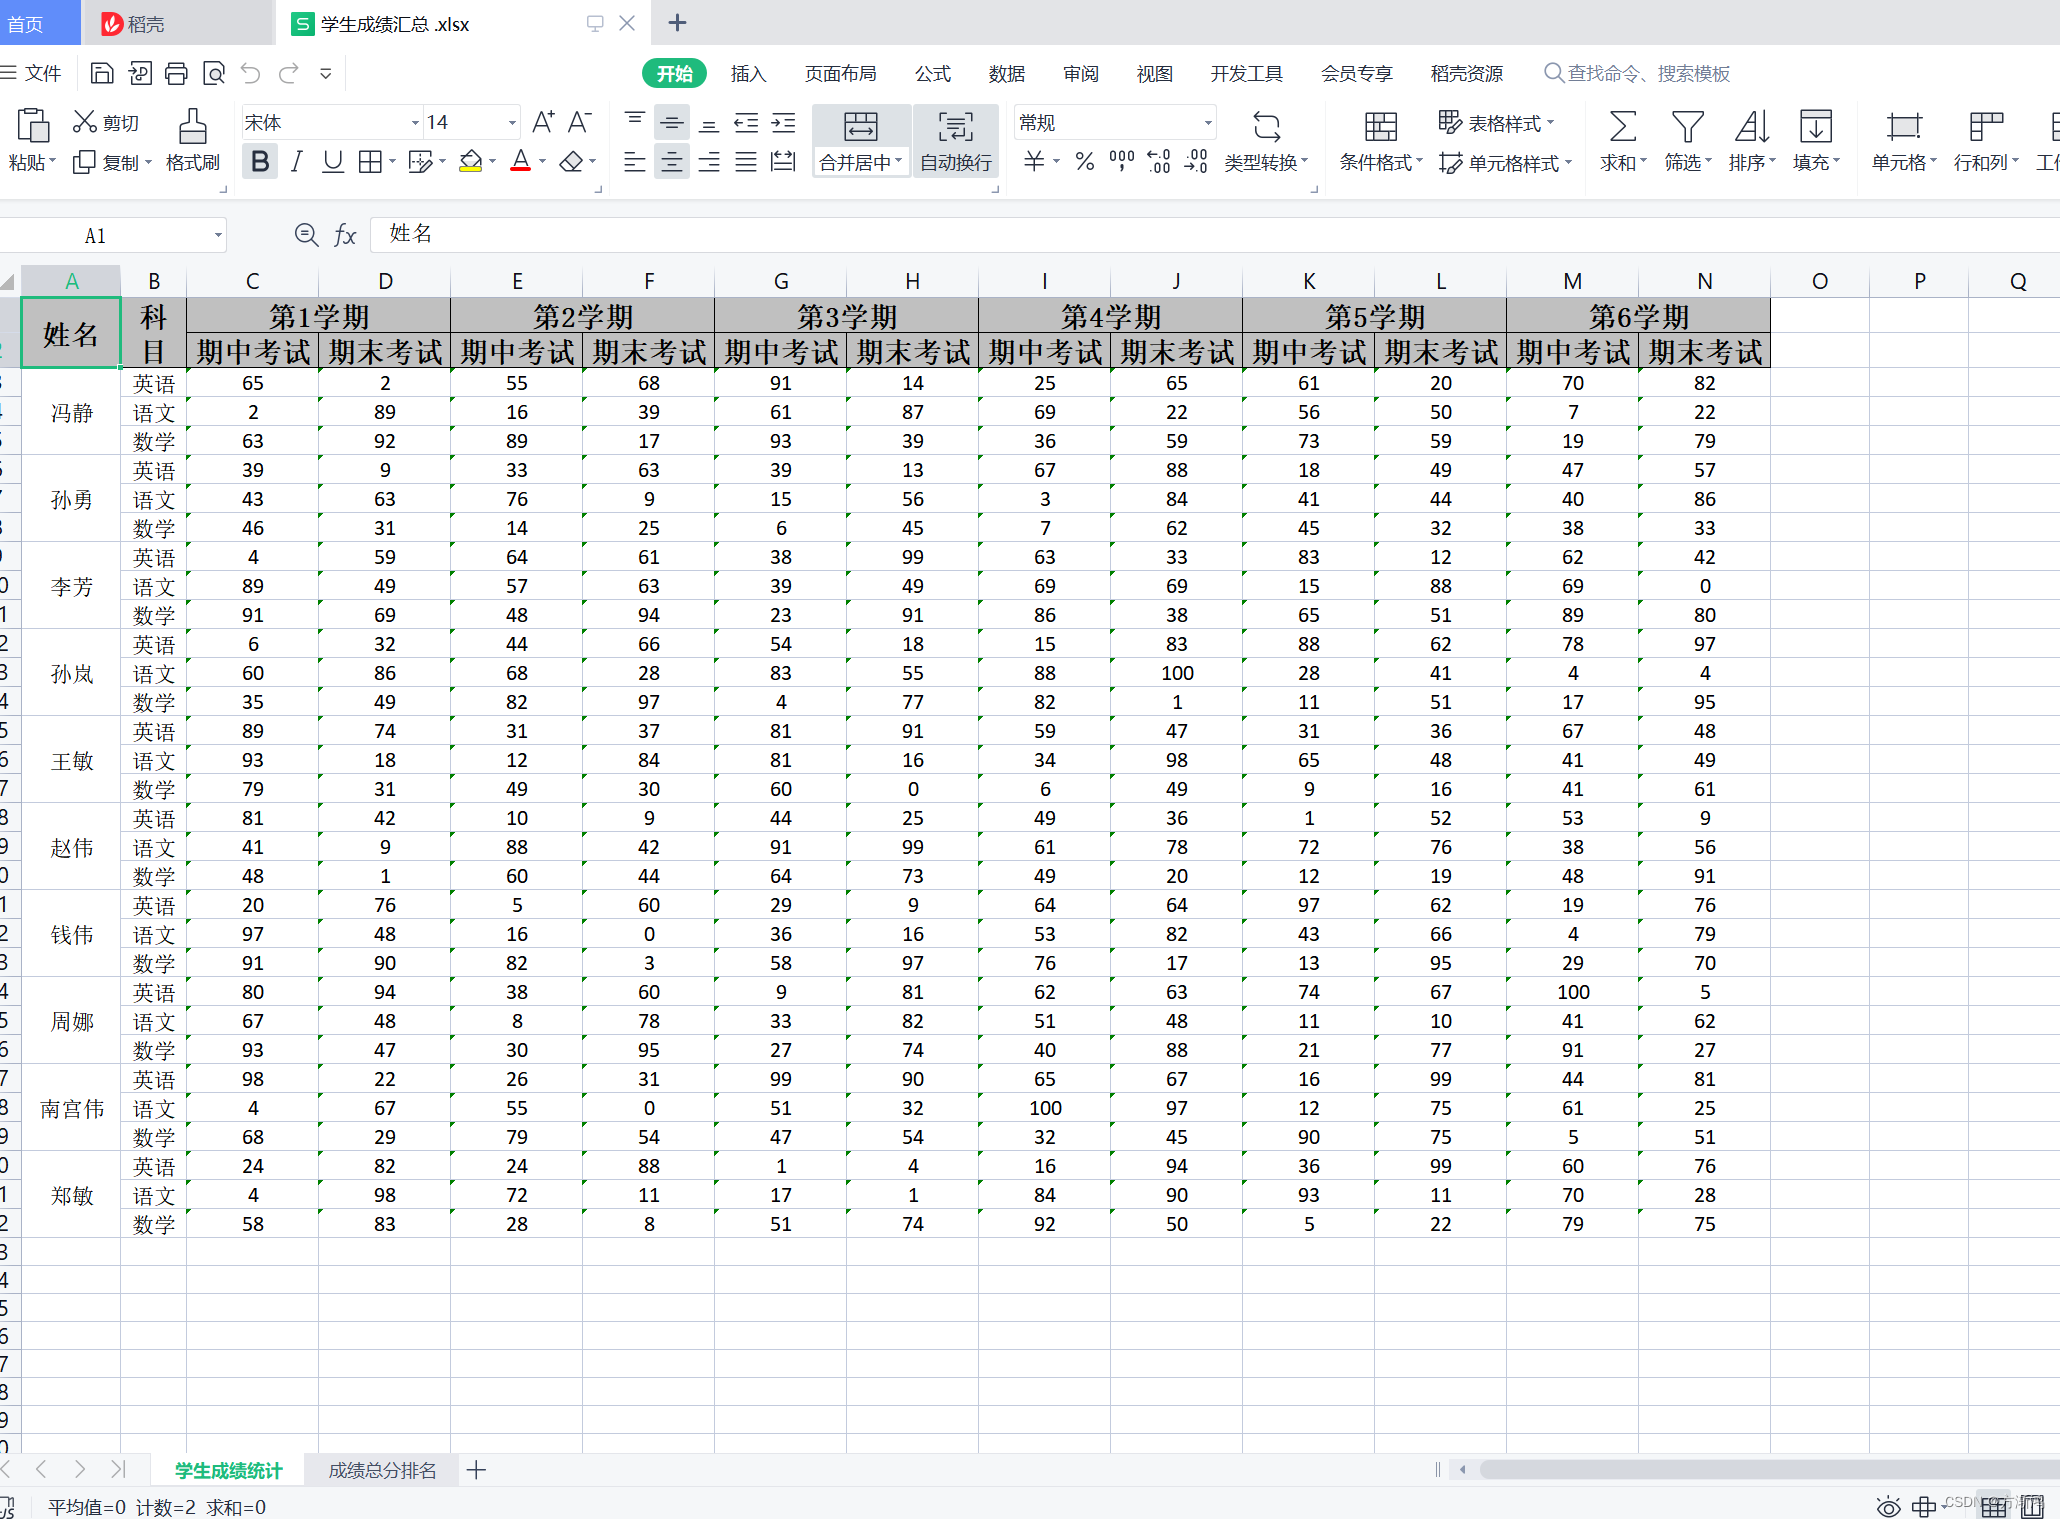Image resolution: width=2060 pixels, height=1519 pixels.
Task: Click the zoom magnifier beside fx
Action: [306, 235]
